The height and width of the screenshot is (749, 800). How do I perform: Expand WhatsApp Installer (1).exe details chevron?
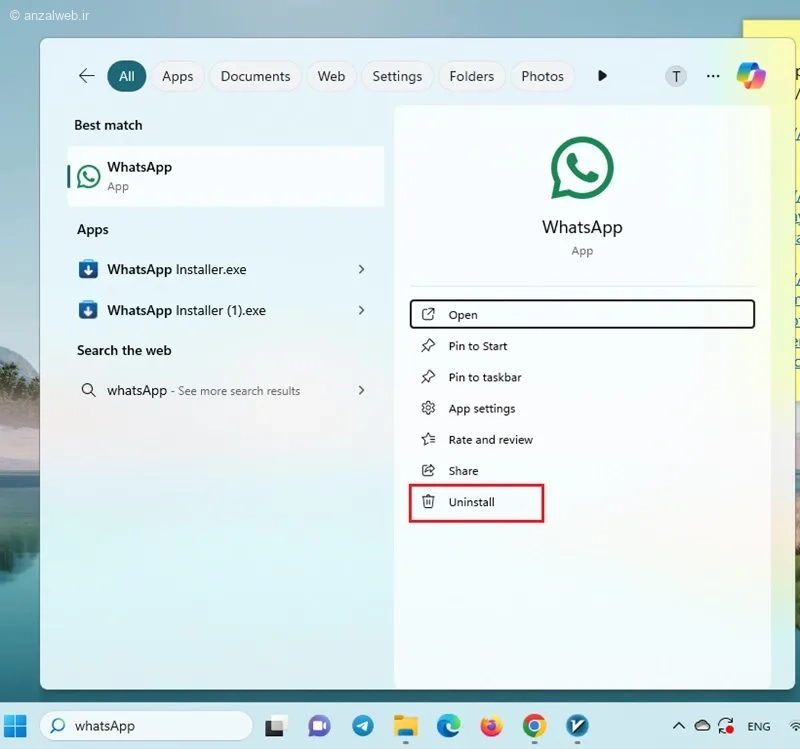pyautogui.click(x=361, y=310)
